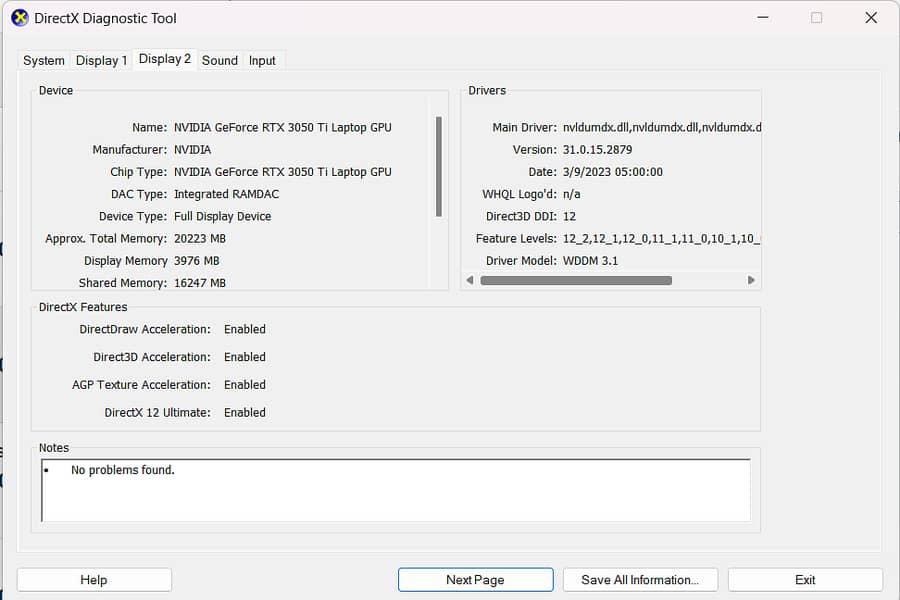
Task: Click the Device panel vertical scrollbar thumb
Action: tap(438, 166)
